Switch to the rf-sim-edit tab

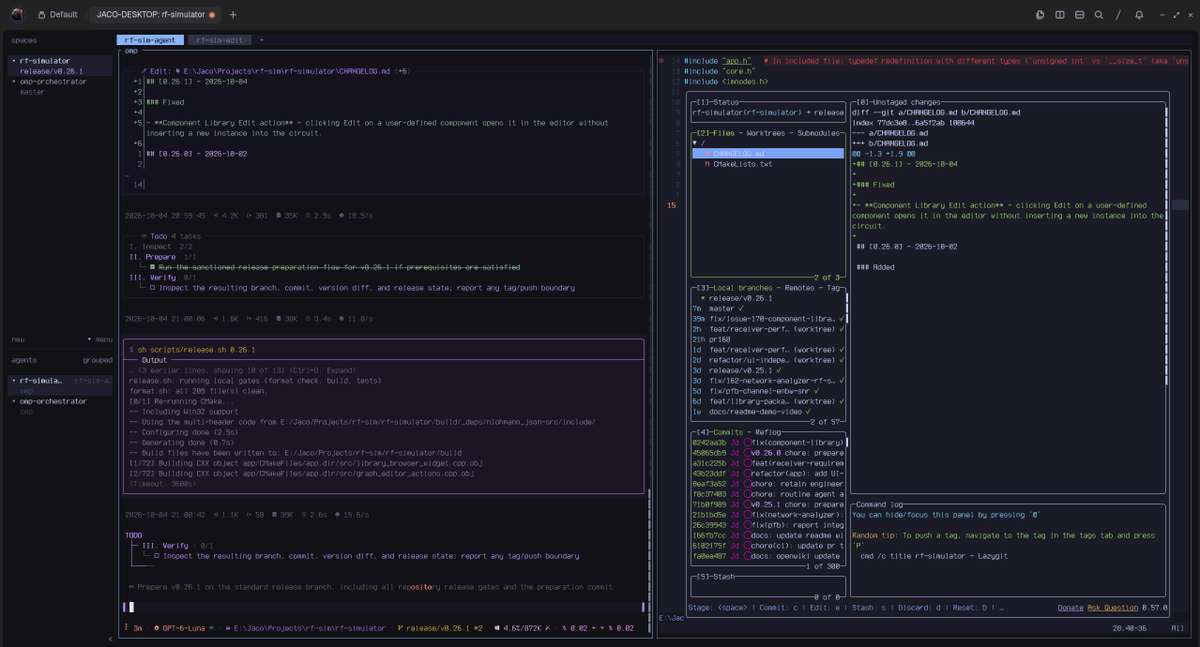(x=219, y=40)
